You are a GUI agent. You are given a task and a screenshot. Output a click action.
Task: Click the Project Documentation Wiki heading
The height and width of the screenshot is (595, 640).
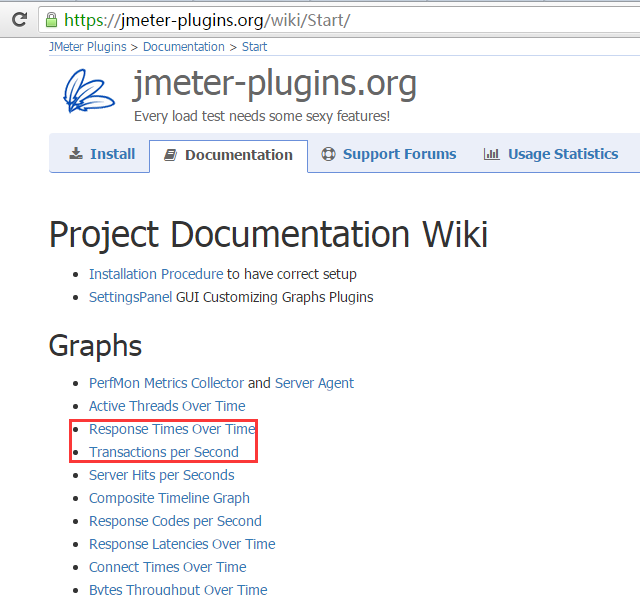click(269, 234)
